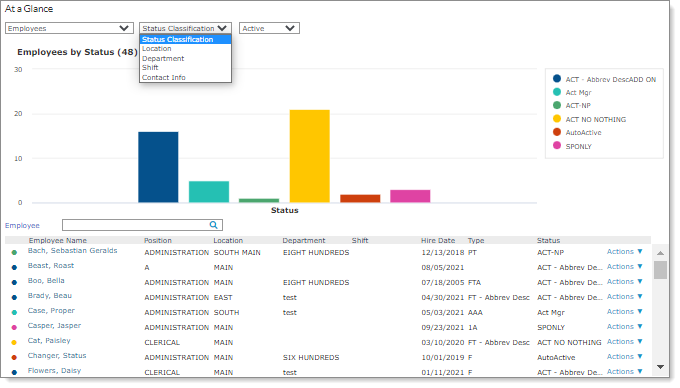680x388 pixels.
Task: Expand Actions menu for Flowers, Daisy
Action: (624, 372)
